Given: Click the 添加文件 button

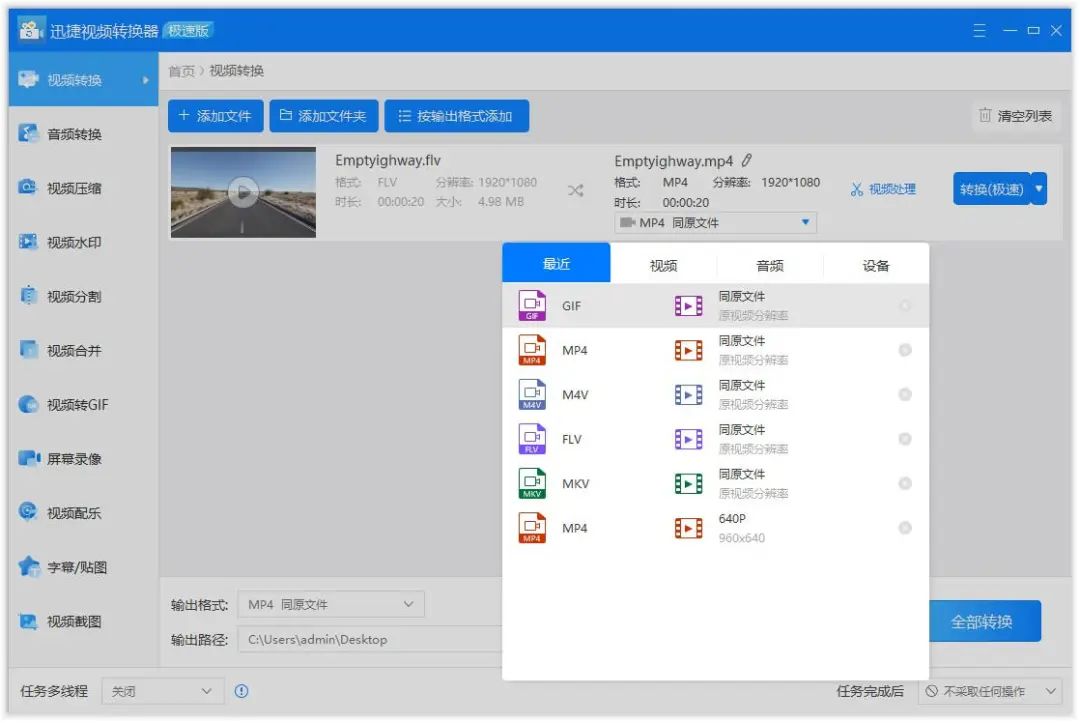Looking at the screenshot, I should coord(214,115).
